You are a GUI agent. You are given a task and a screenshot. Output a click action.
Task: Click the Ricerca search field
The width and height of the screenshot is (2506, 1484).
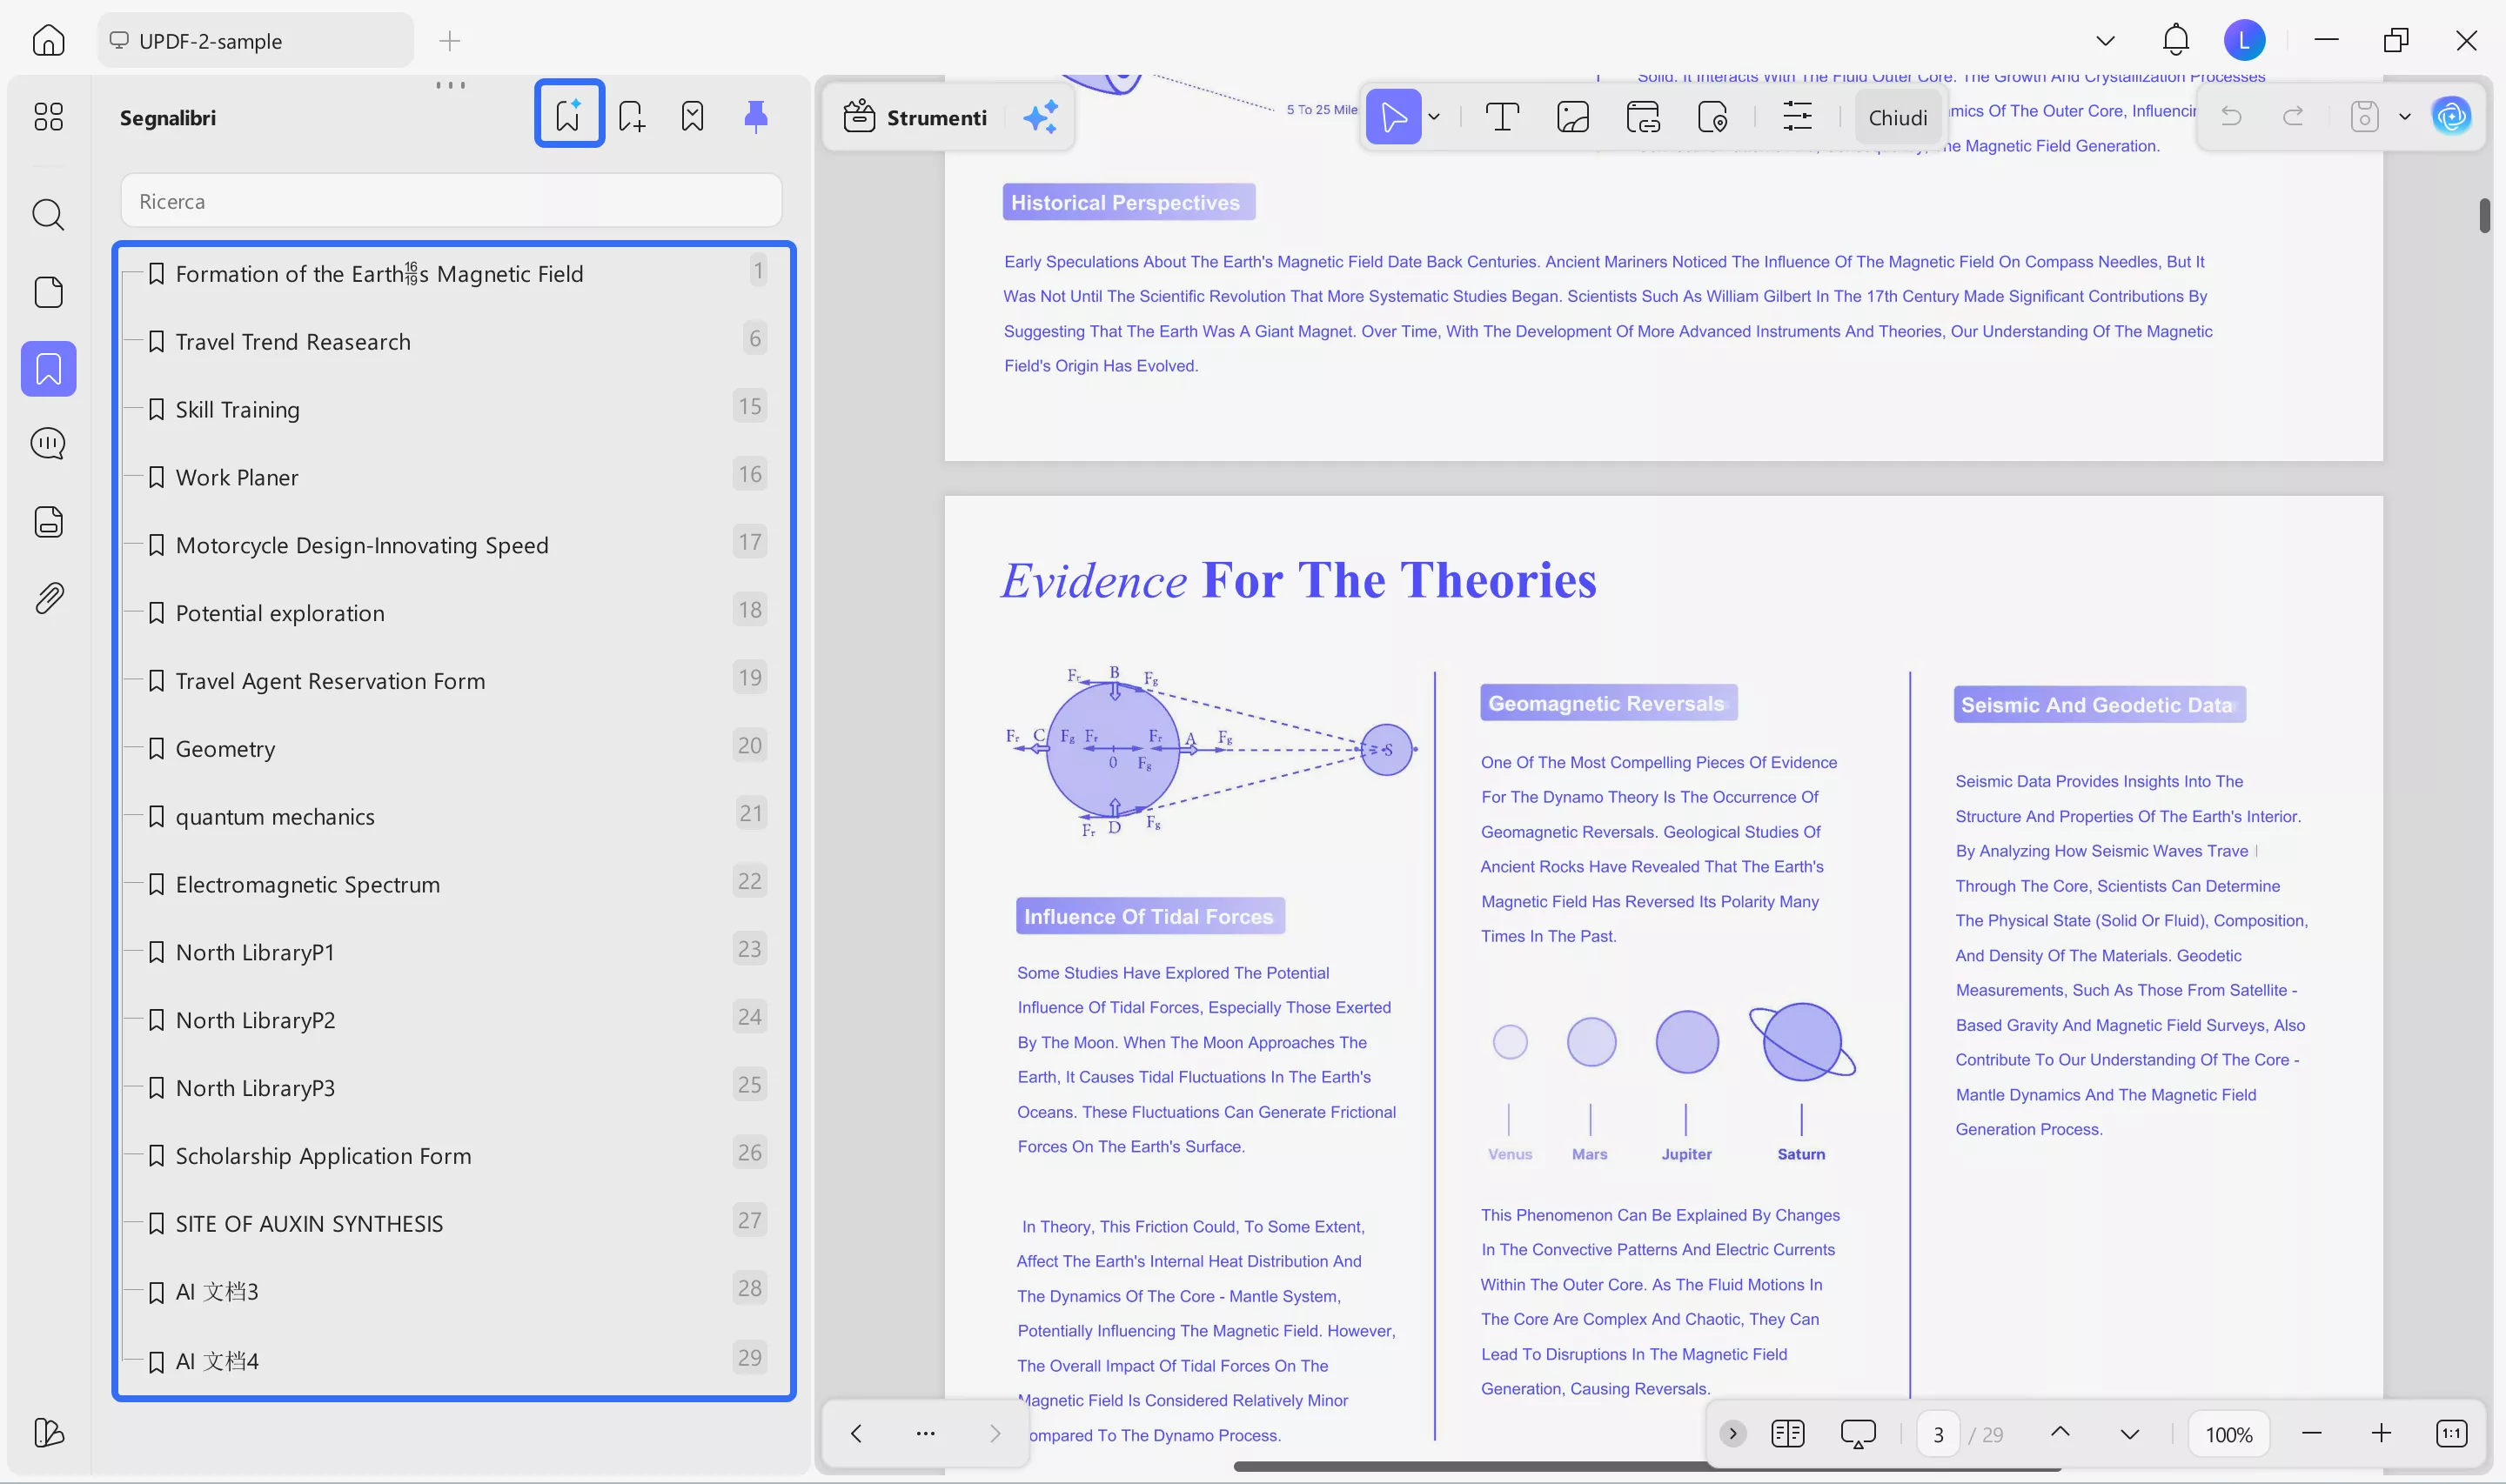pos(451,201)
